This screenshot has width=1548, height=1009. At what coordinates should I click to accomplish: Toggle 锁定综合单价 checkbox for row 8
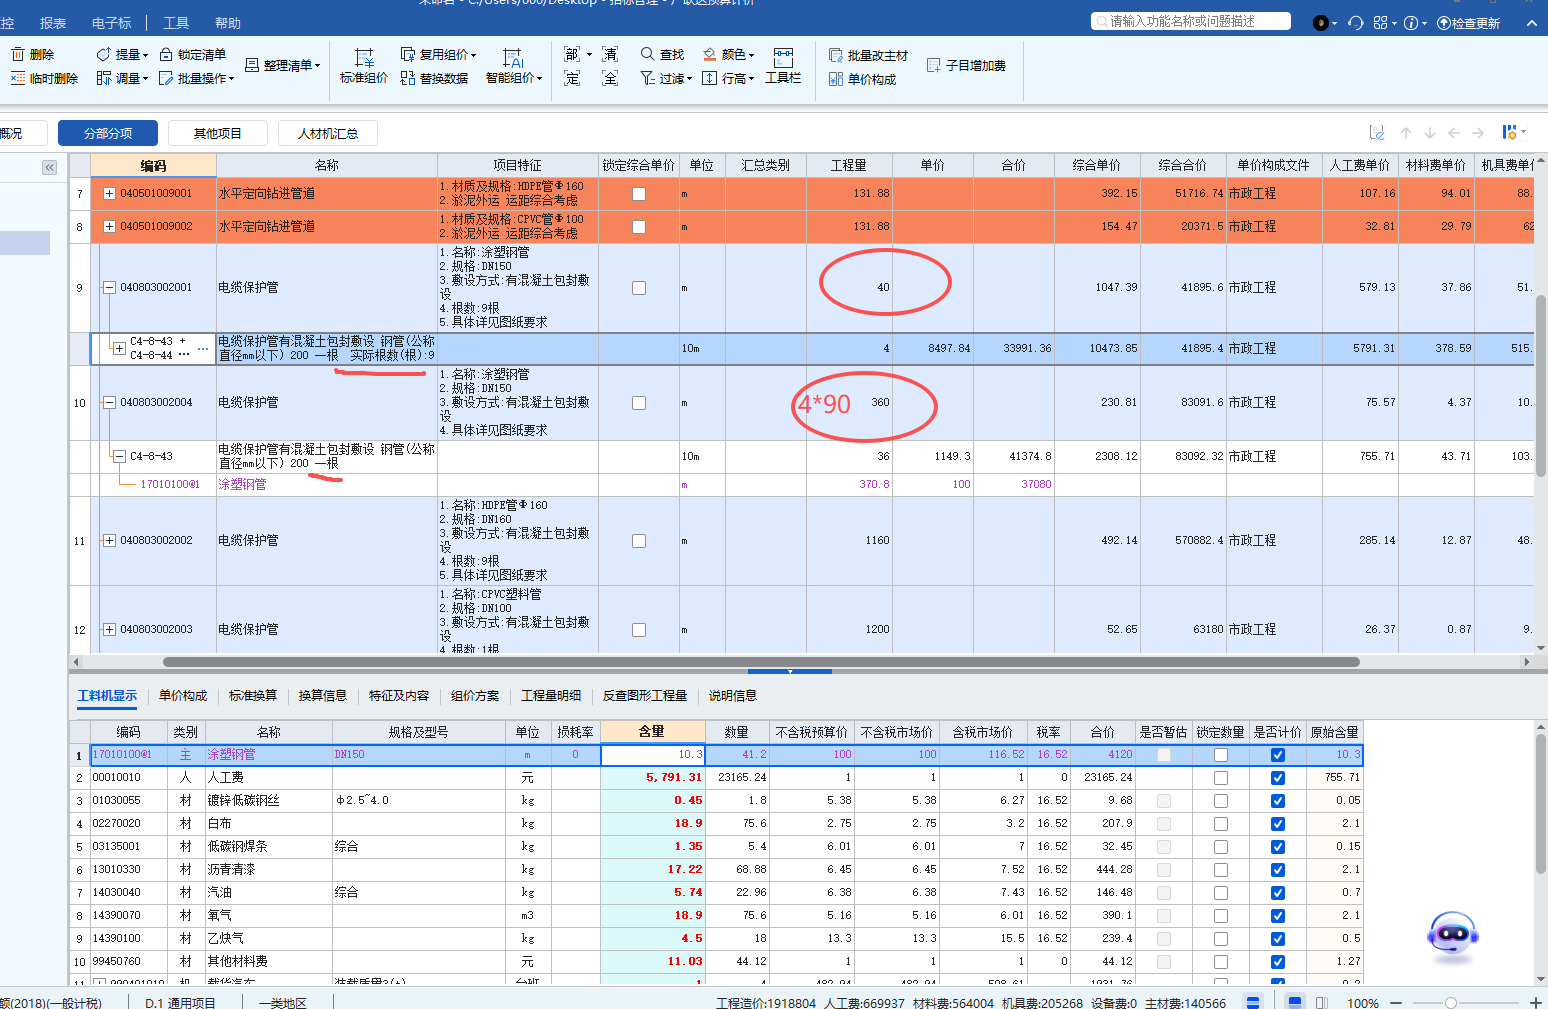pos(639,227)
